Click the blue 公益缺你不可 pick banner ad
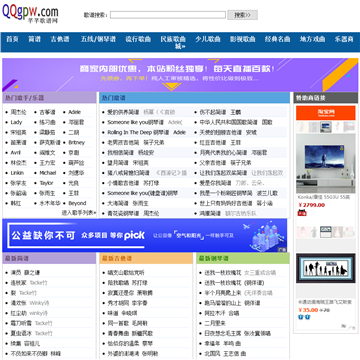 click(145, 235)
